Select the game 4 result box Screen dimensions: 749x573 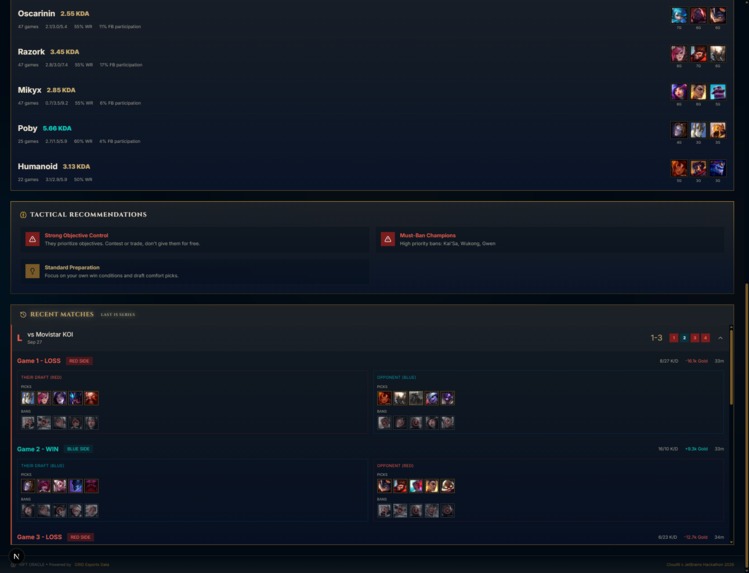pyautogui.click(x=706, y=338)
